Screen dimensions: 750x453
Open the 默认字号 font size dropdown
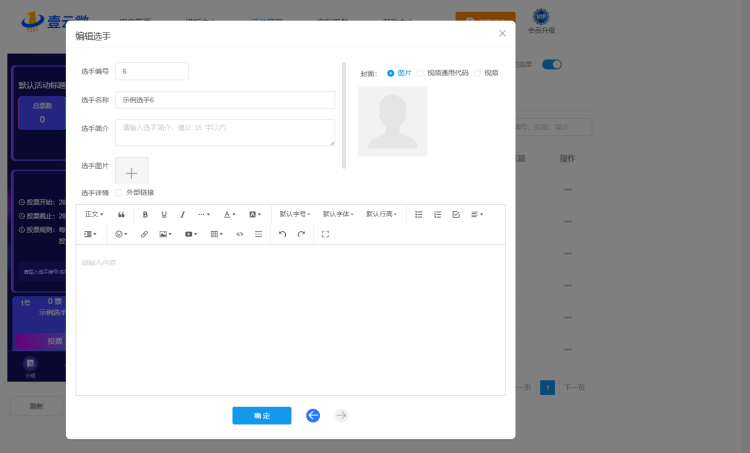point(294,214)
